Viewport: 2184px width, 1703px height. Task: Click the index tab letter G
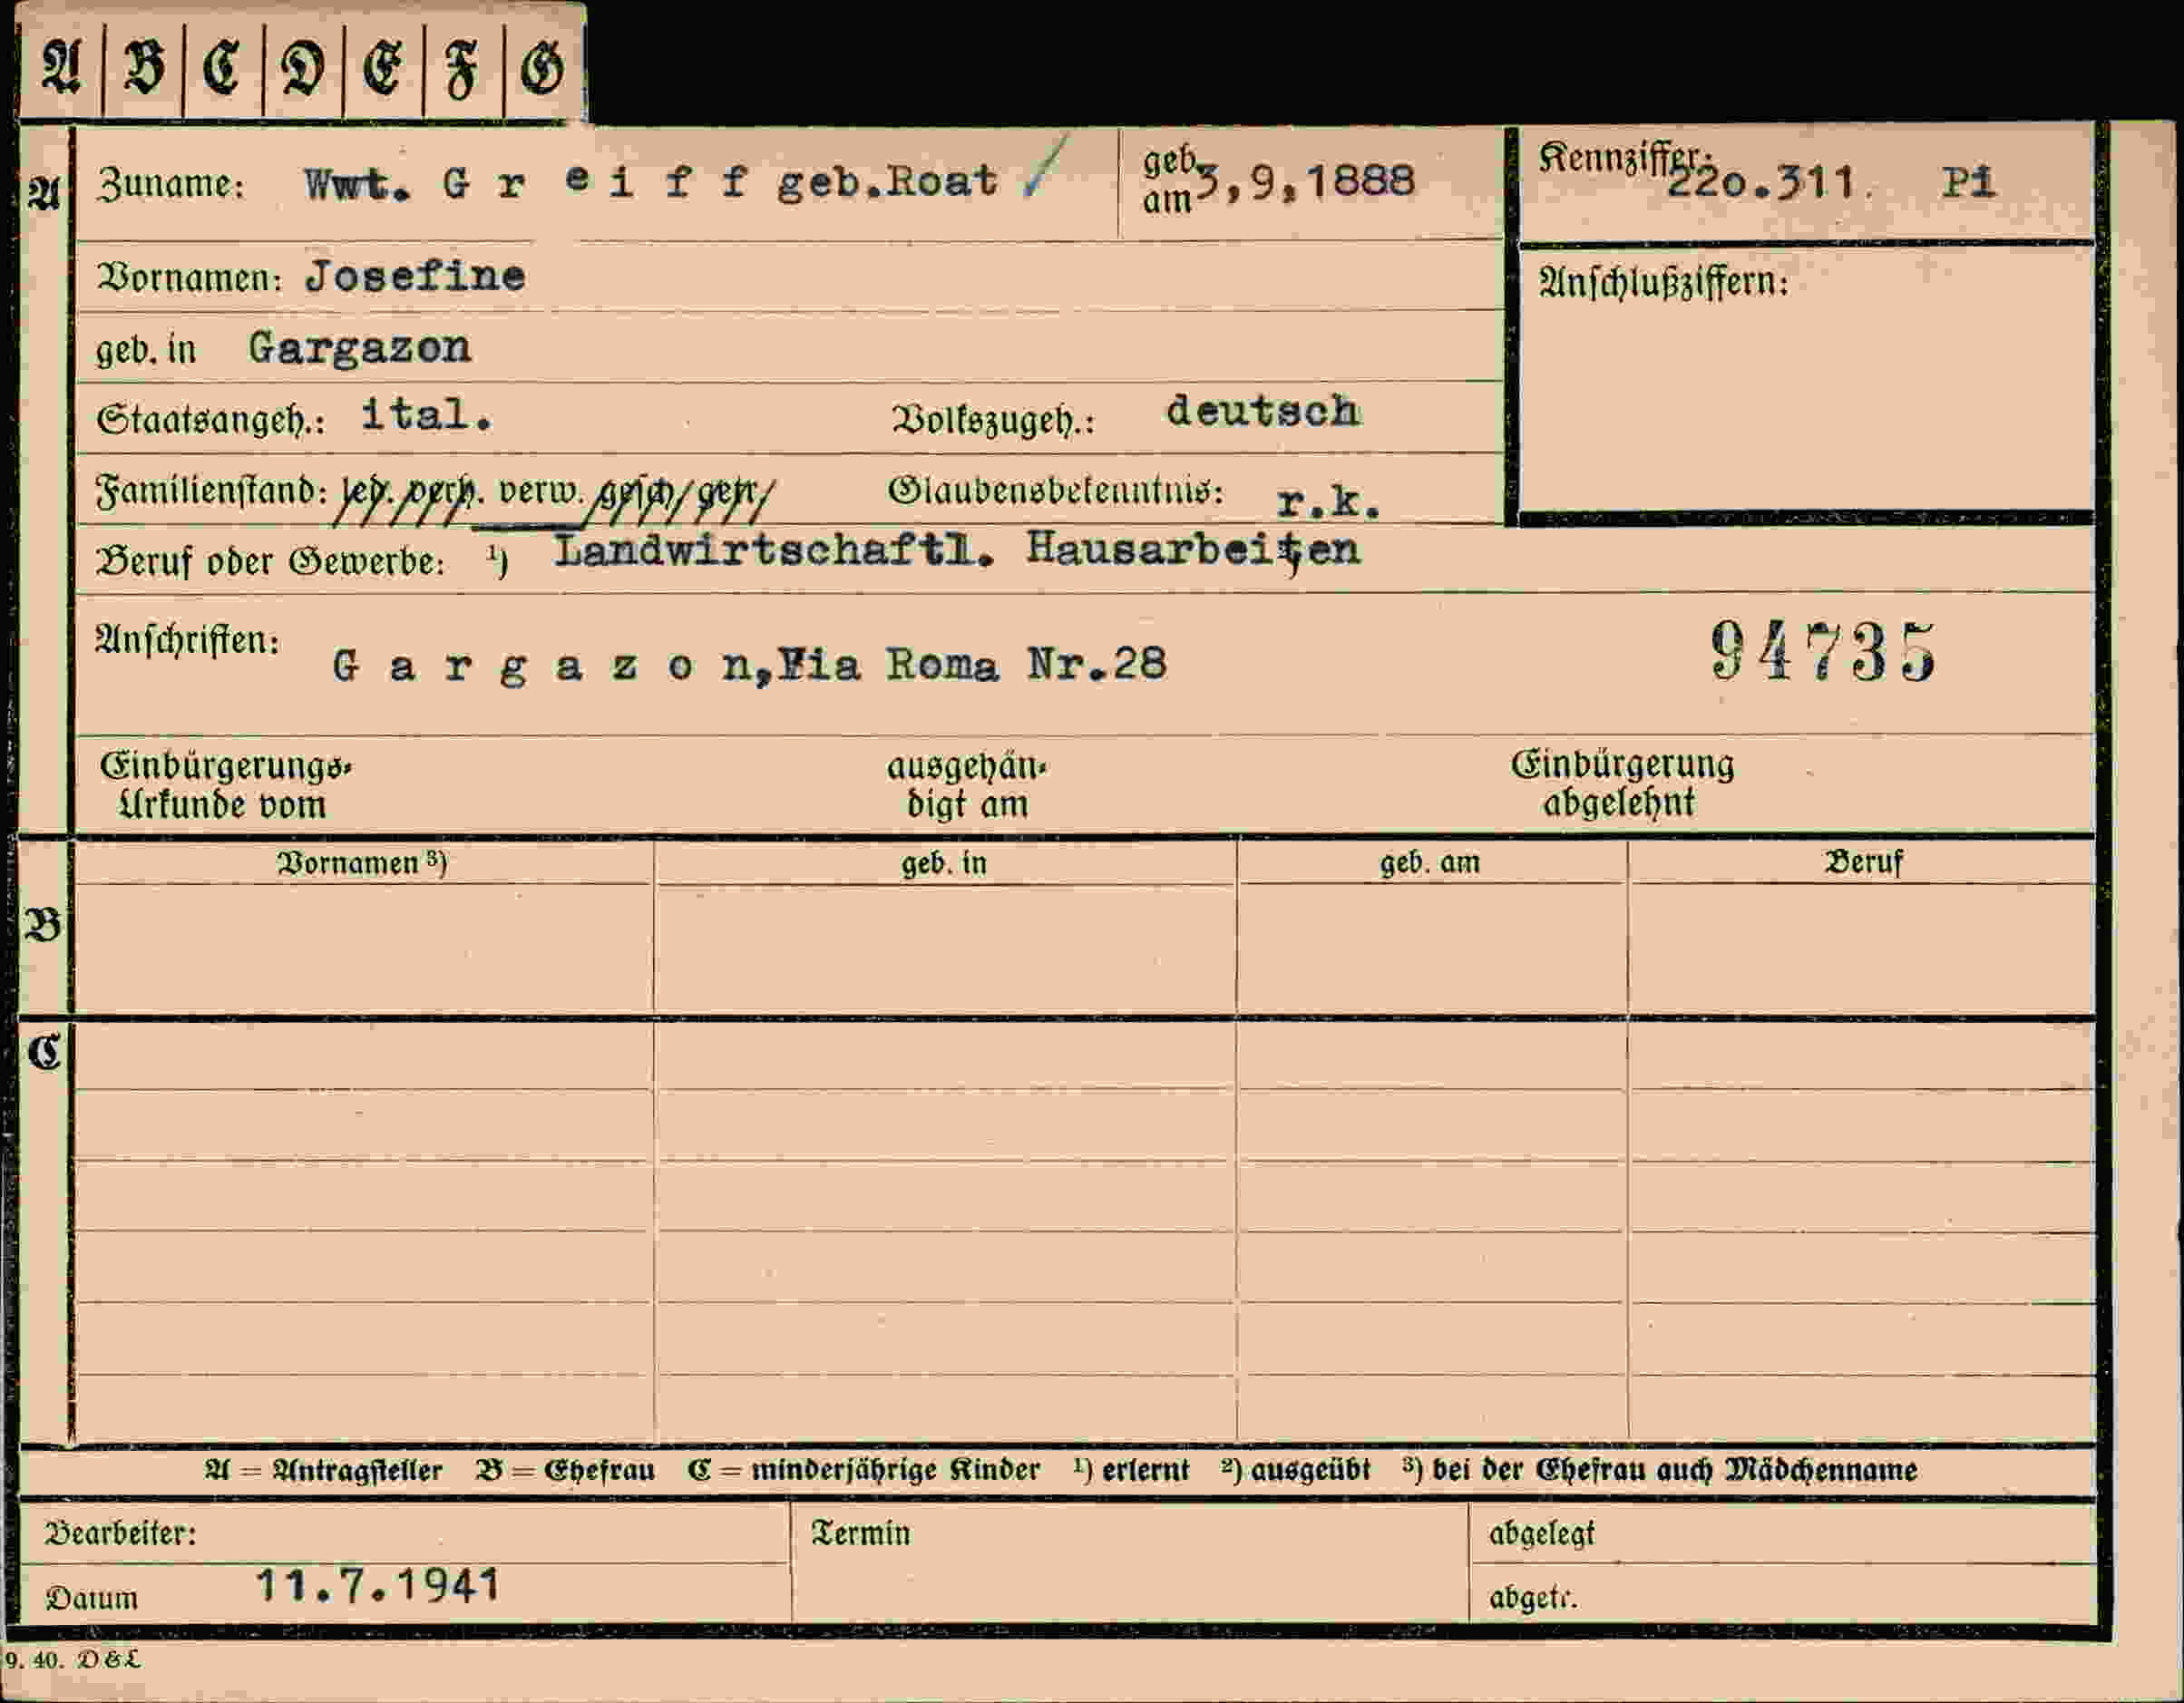(542, 70)
